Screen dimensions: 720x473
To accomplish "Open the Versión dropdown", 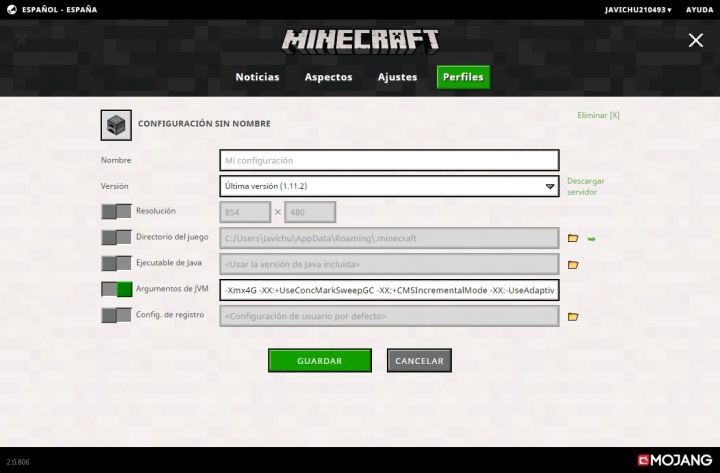I will coord(389,186).
